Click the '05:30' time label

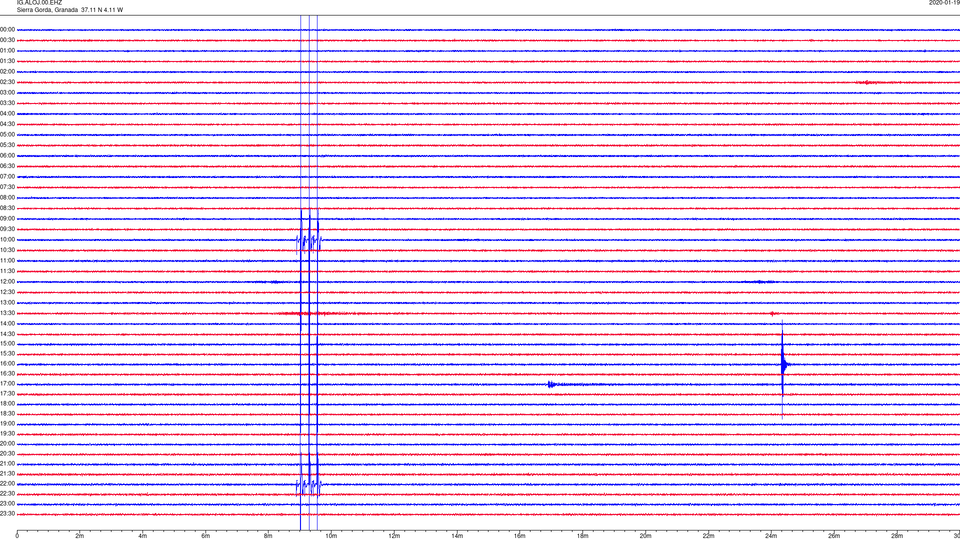[7, 145]
